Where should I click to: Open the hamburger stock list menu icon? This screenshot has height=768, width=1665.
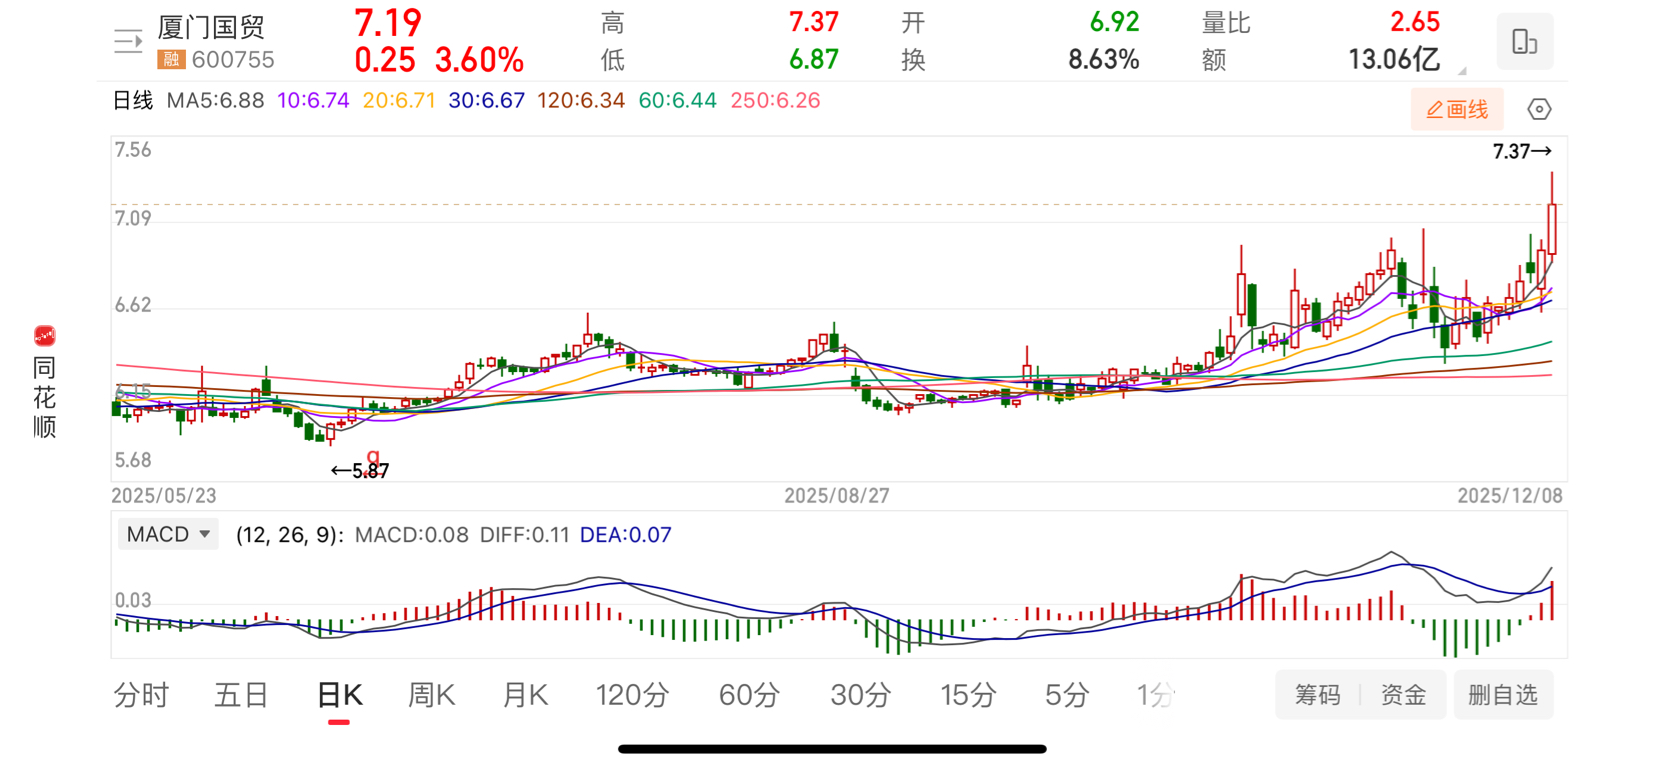pos(128,42)
